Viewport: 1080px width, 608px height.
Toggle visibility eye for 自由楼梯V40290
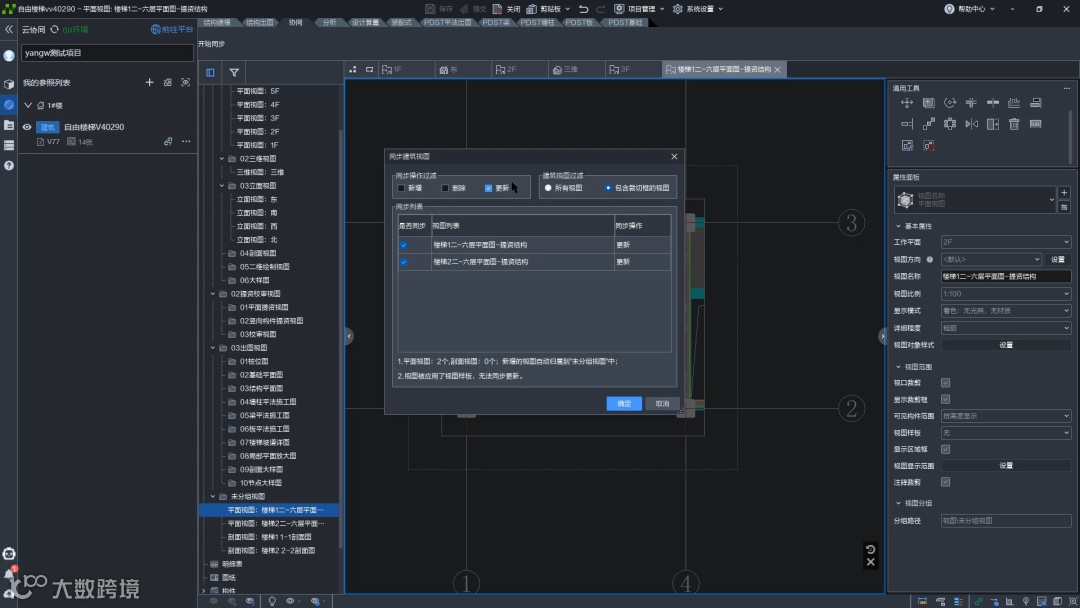point(27,127)
